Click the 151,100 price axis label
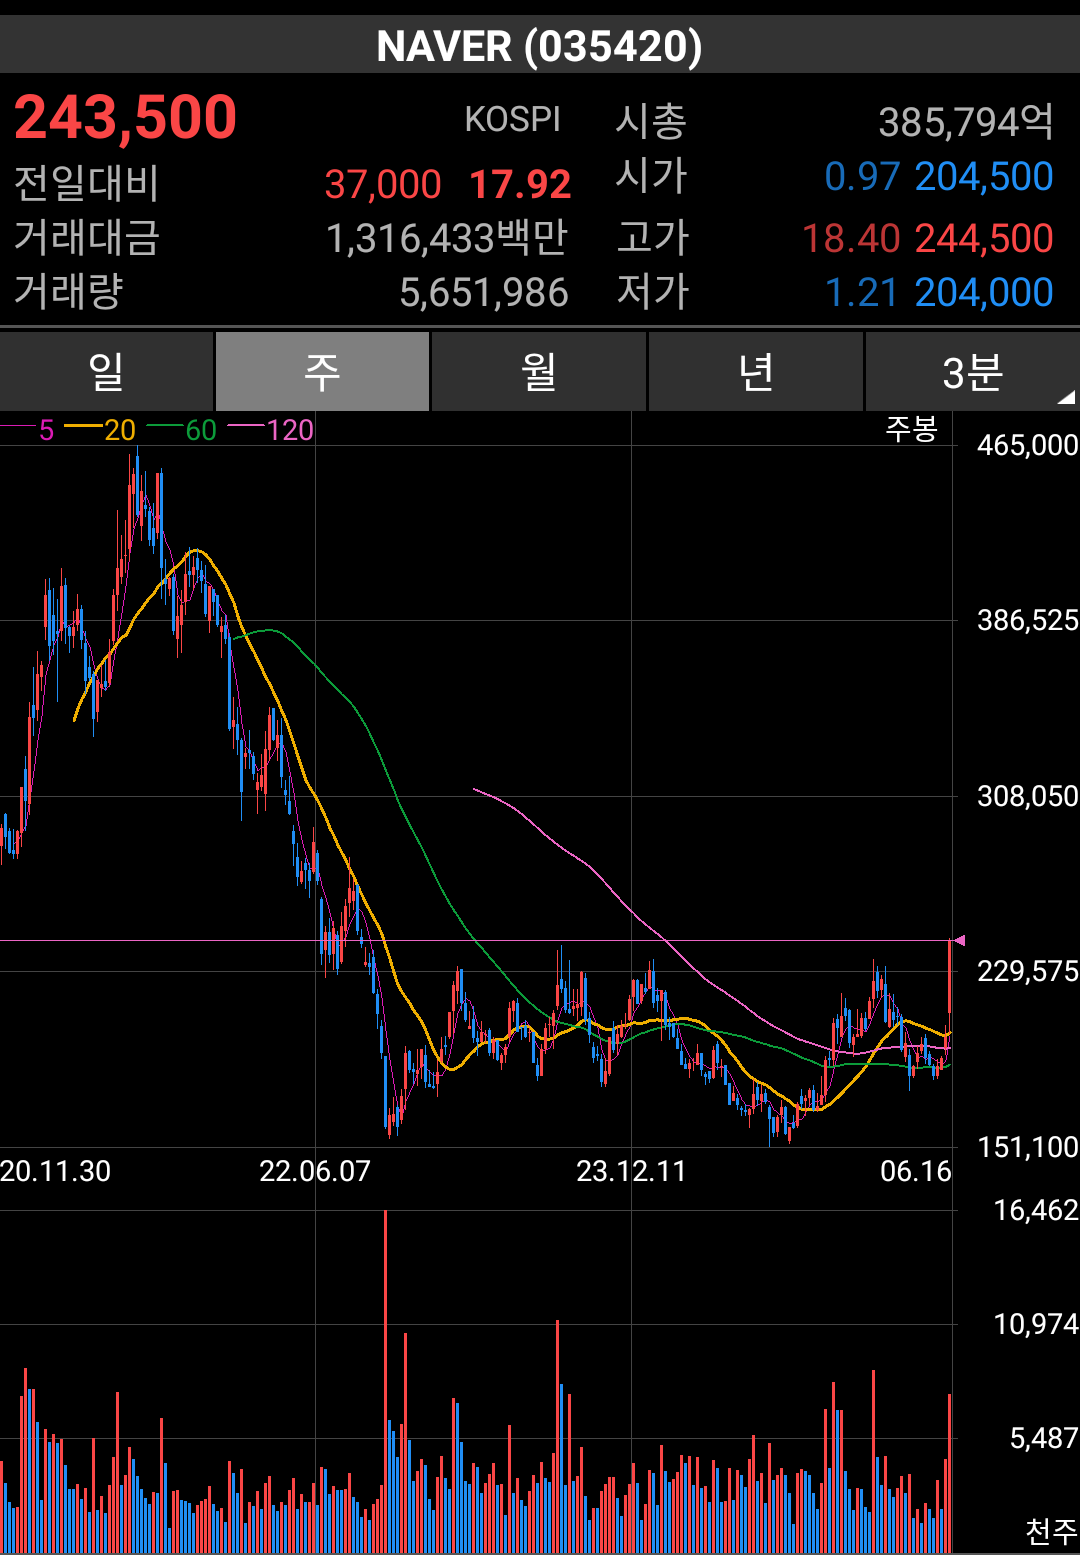 tap(1028, 1147)
